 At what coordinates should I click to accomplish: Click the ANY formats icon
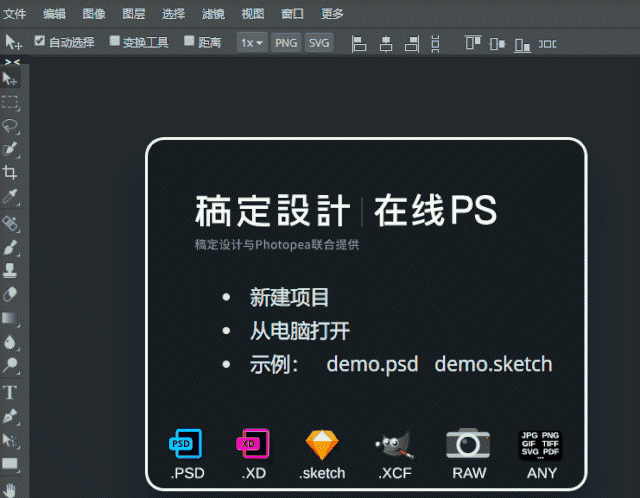pyautogui.click(x=540, y=445)
